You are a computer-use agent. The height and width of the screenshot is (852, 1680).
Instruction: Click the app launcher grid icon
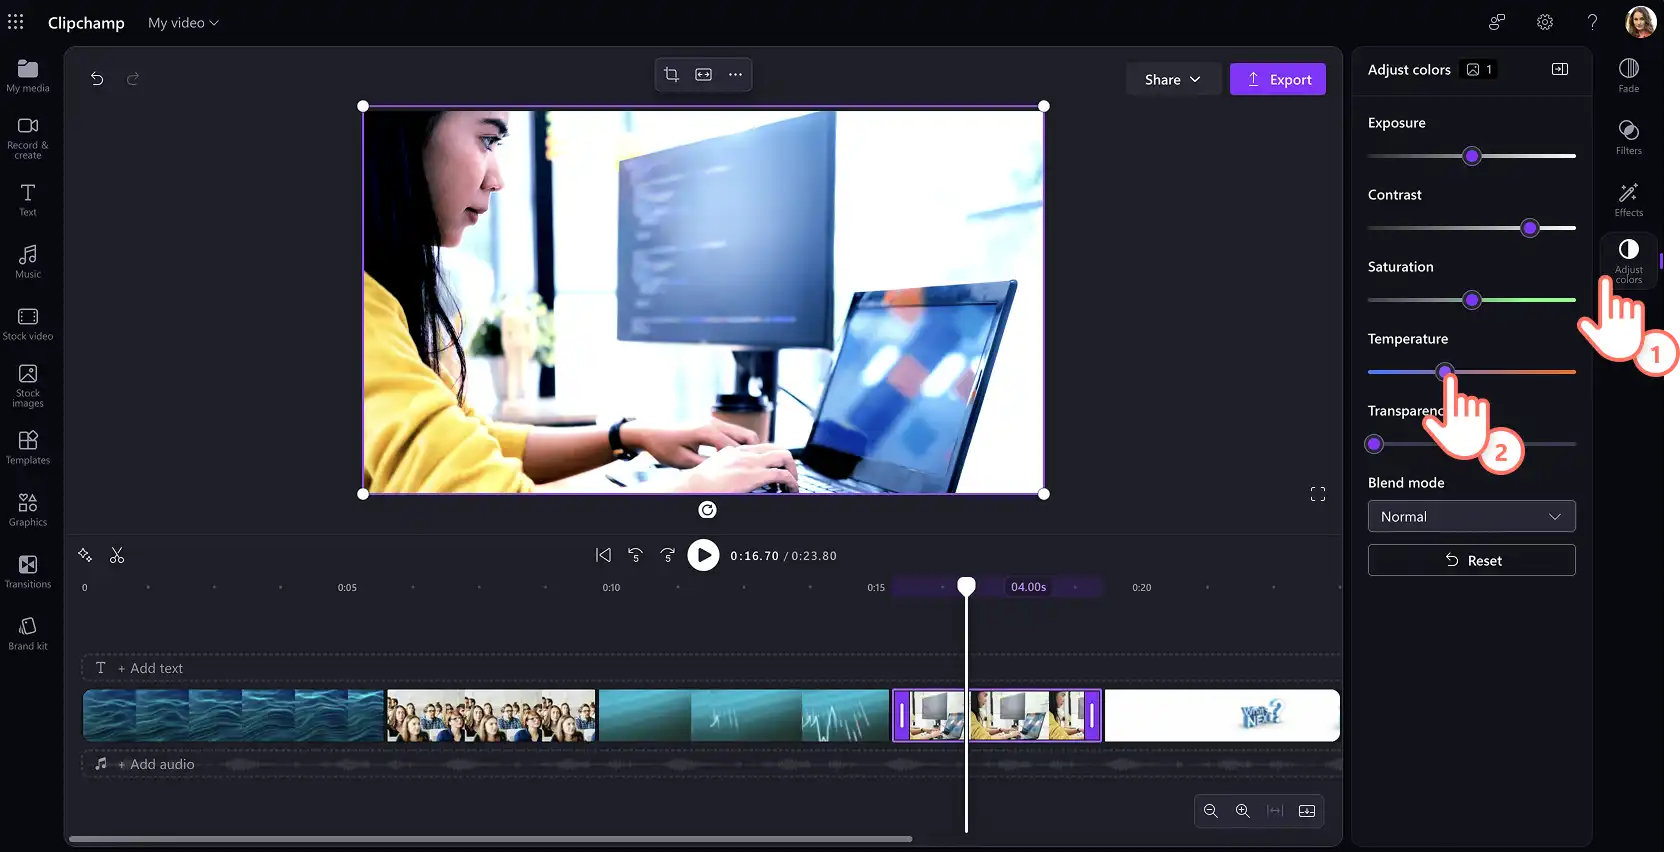(16, 22)
